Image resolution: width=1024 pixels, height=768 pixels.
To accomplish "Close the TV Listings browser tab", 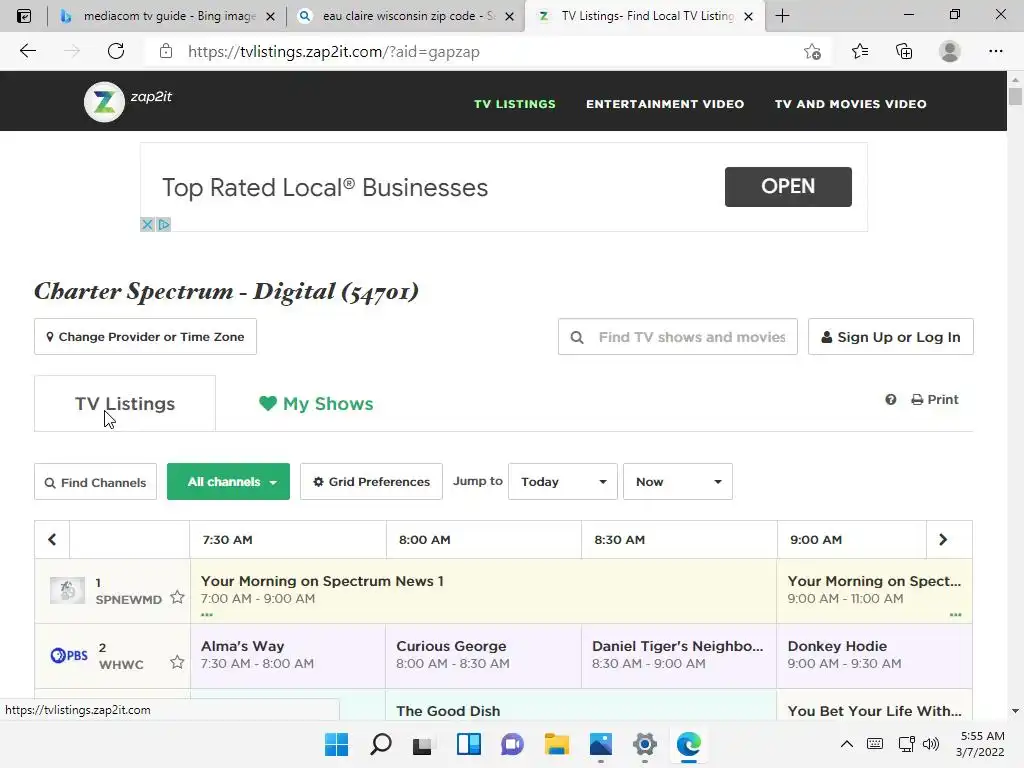I will tap(748, 16).
